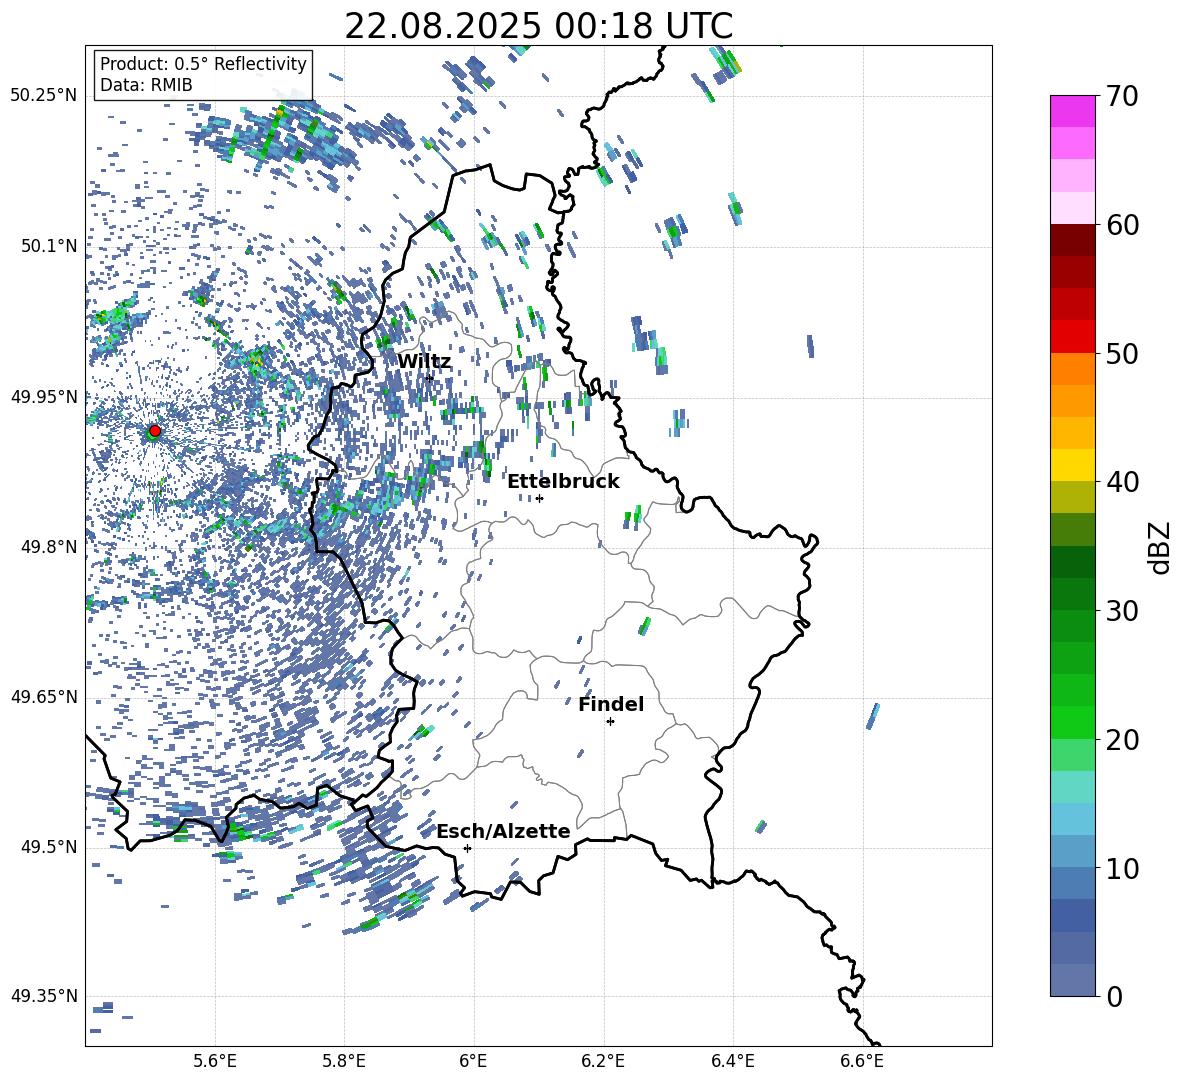Click the 5.8°E longitude label
The height and width of the screenshot is (1081, 1184).
click(344, 1061)
